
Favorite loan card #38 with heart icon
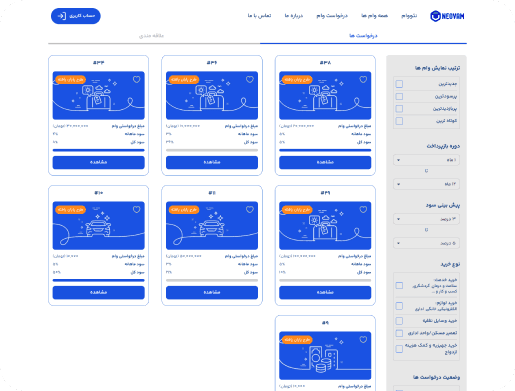pos(363,80)
